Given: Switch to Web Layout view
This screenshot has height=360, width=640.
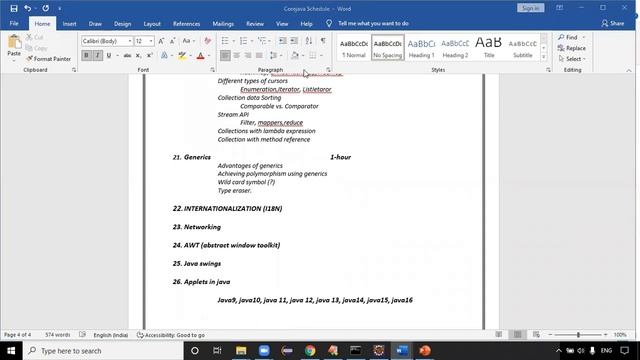Looking at the screenshot, I should [536, 335].
